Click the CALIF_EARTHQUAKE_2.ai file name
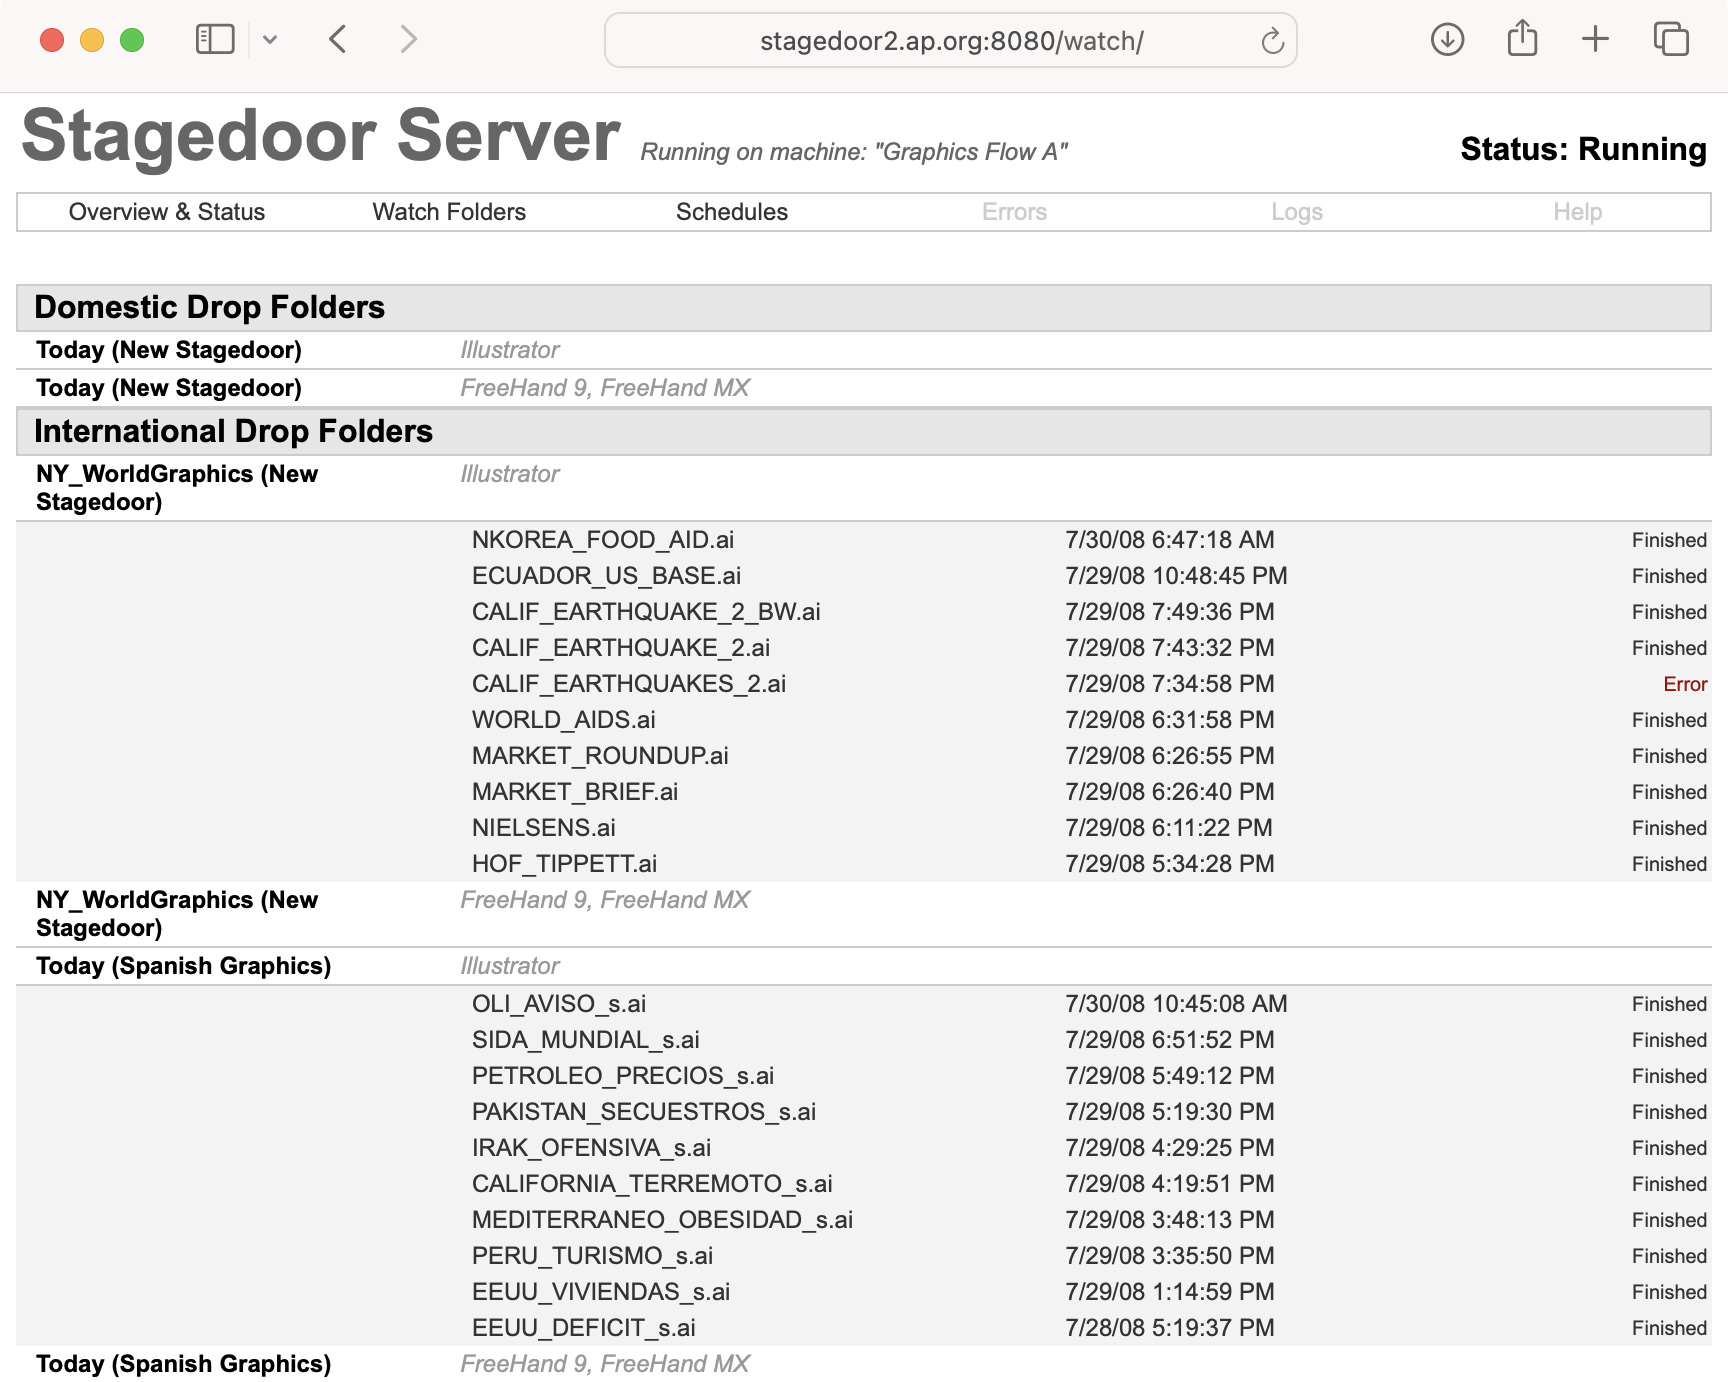The image size is (1728, 1382). click(621, 648)
